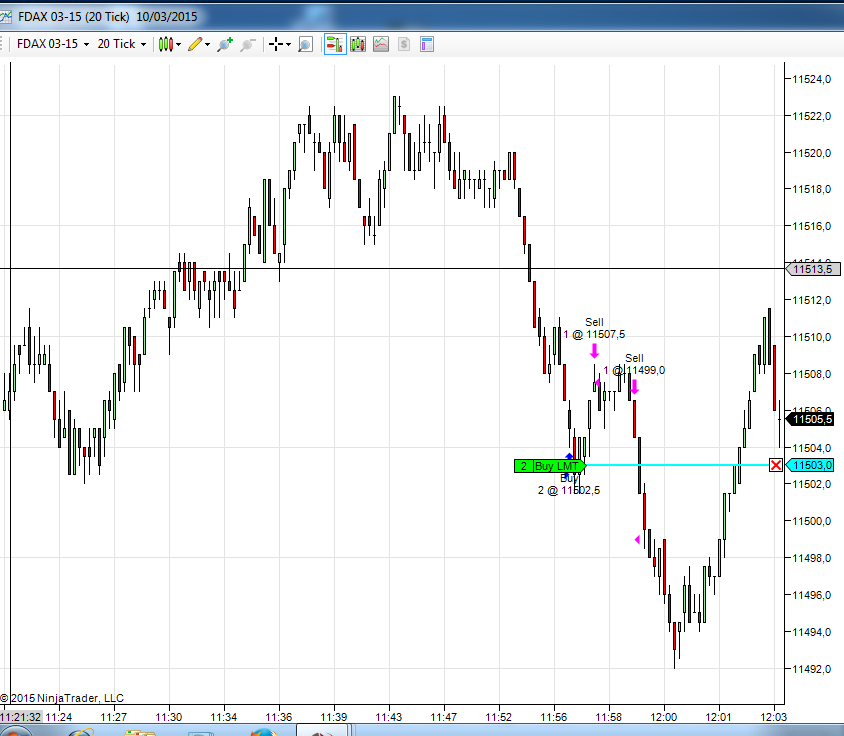
Task: Select the drawing tools pencil icon
Action: [195, 44]
